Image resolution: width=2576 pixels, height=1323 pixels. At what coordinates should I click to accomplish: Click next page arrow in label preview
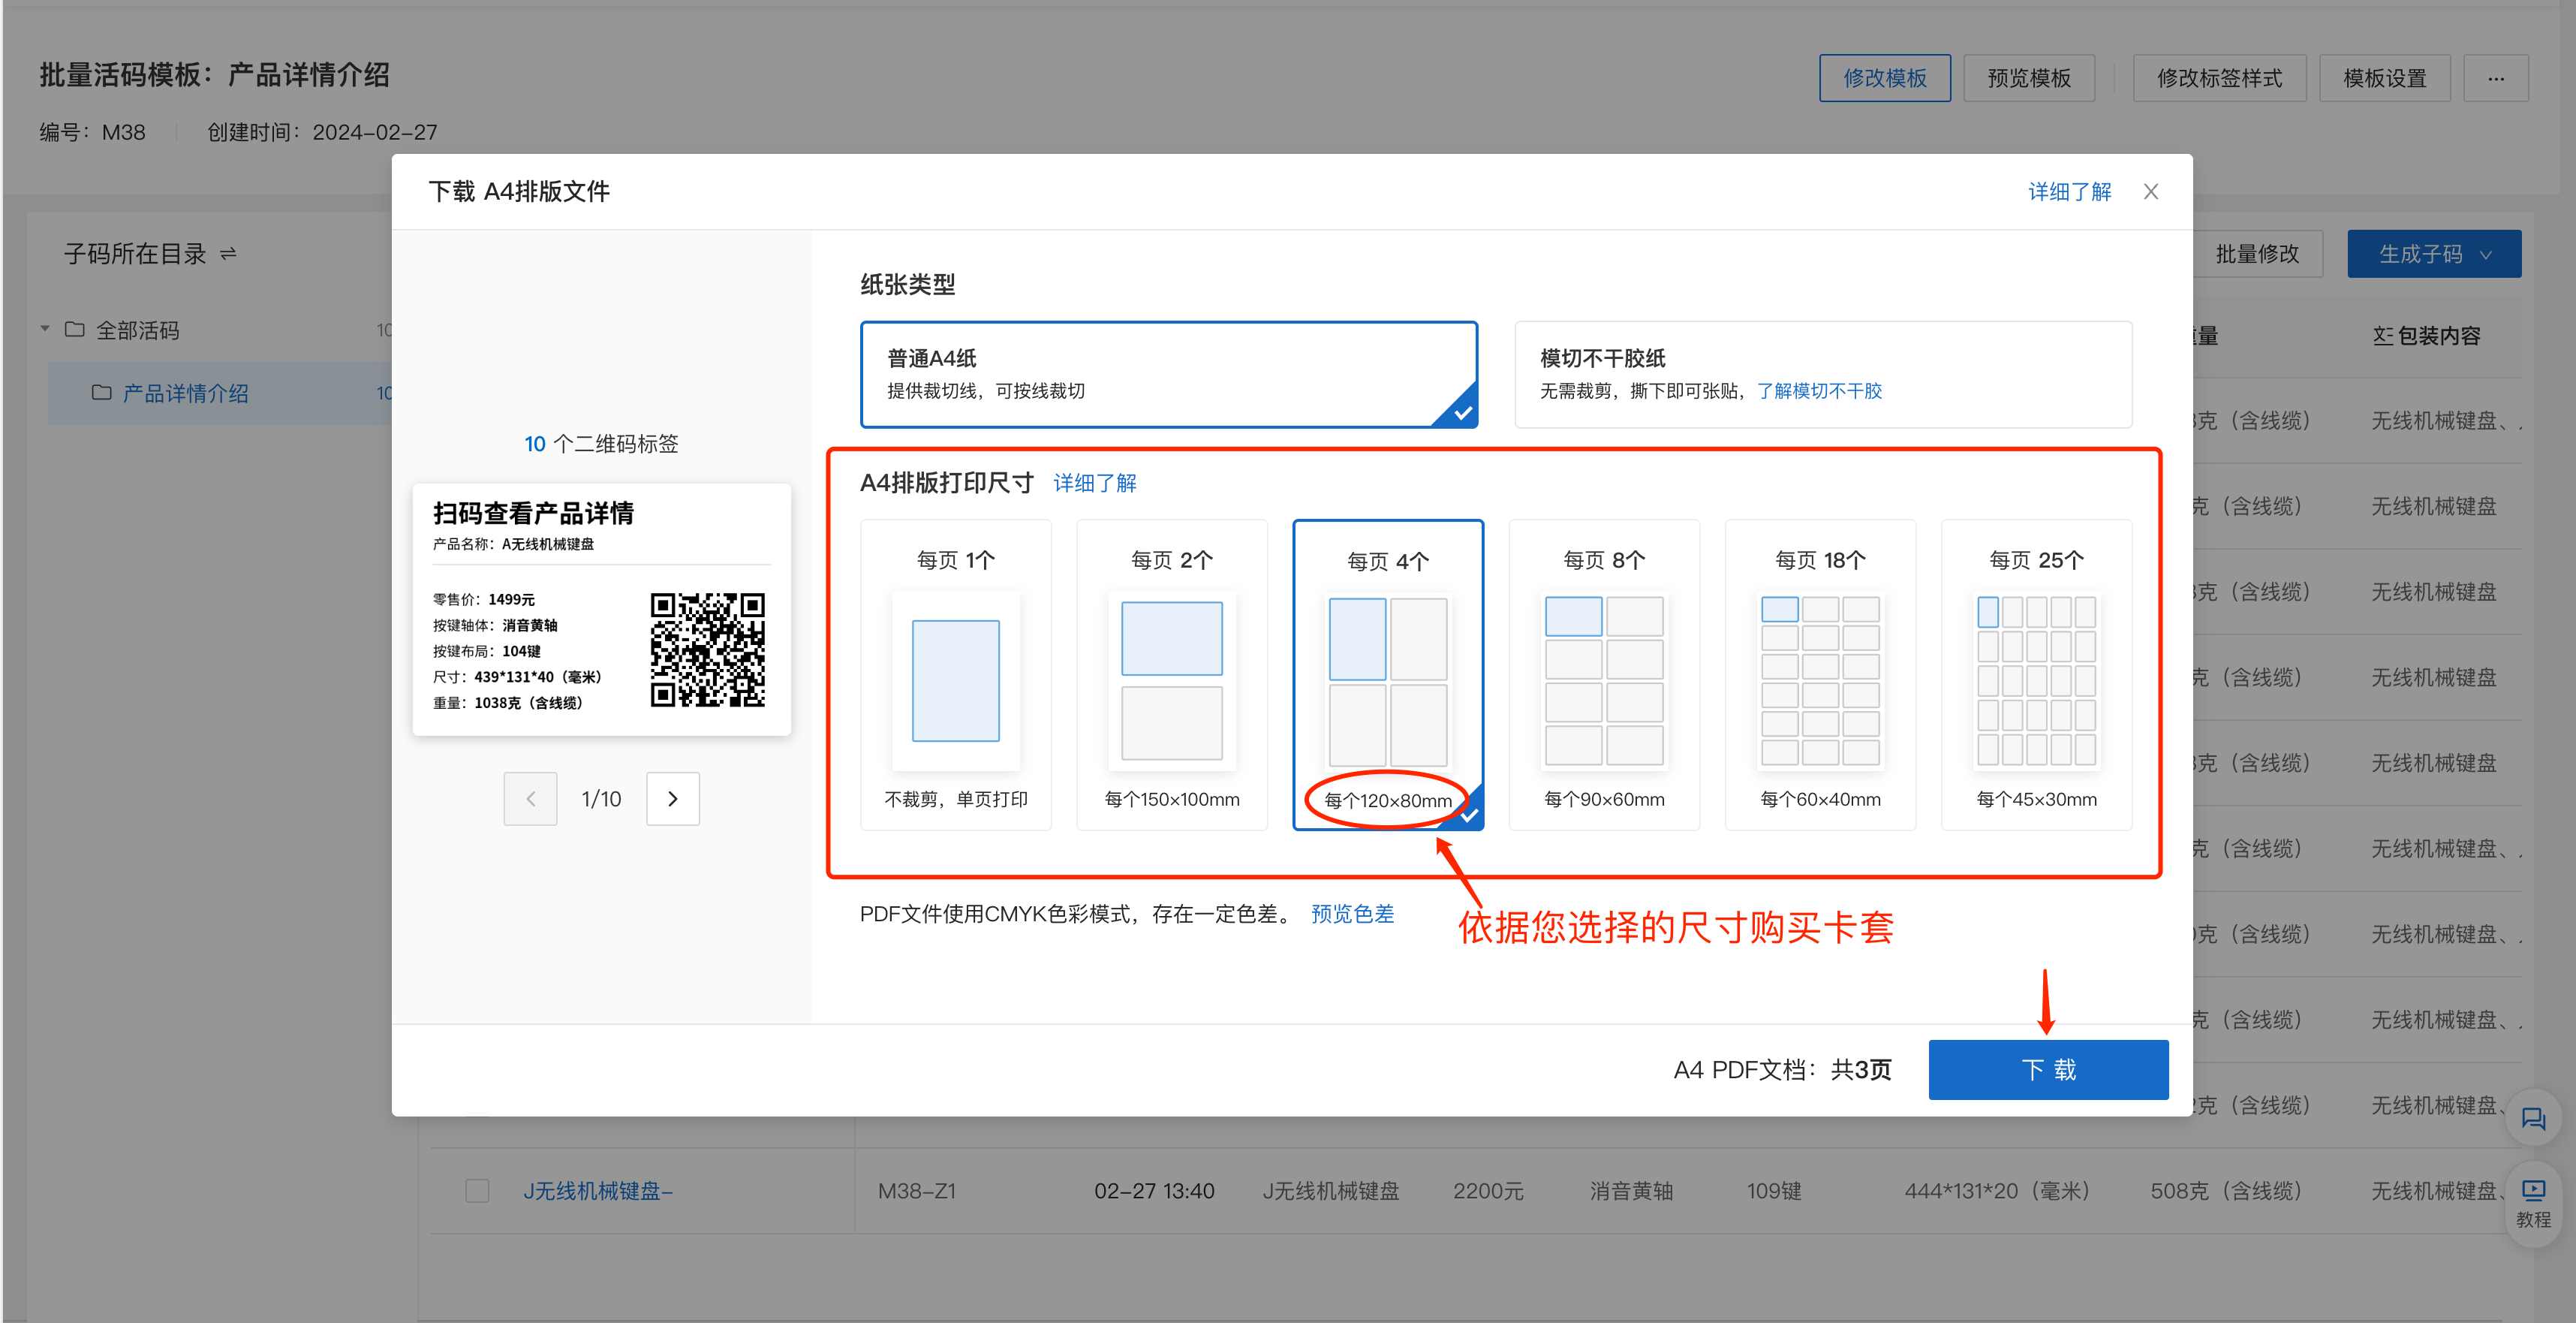point(672,798)
